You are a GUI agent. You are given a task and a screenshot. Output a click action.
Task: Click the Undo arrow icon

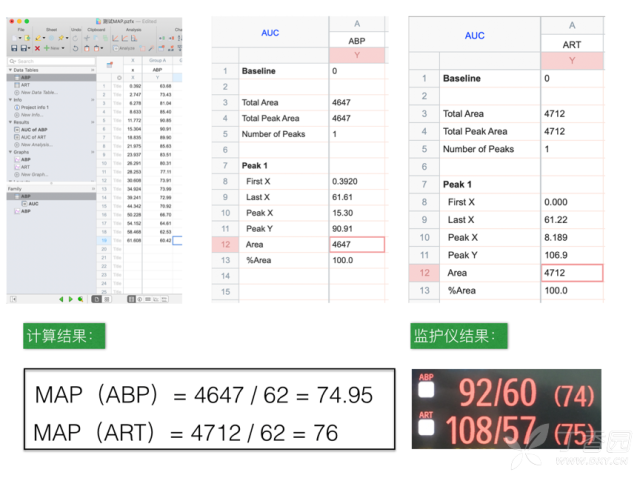click(77, 48)
